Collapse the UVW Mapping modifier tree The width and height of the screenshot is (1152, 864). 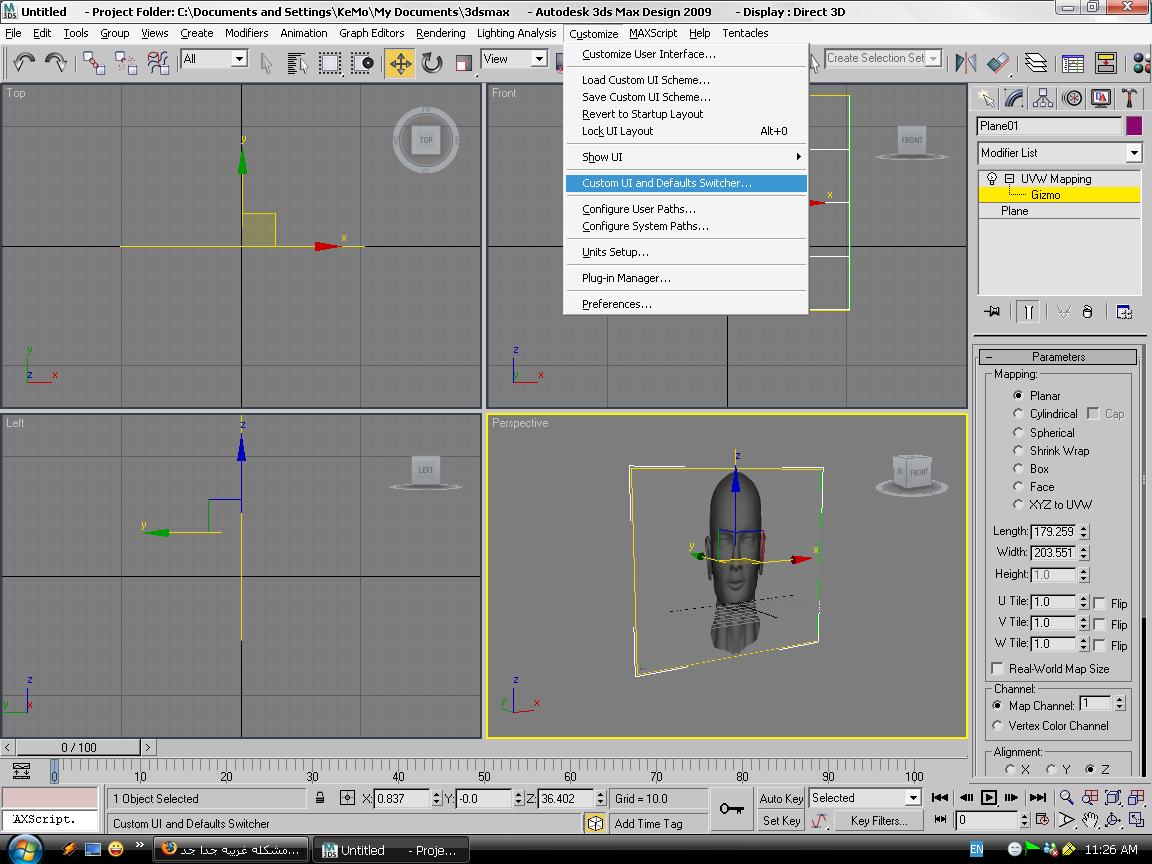pos(1009,179)
